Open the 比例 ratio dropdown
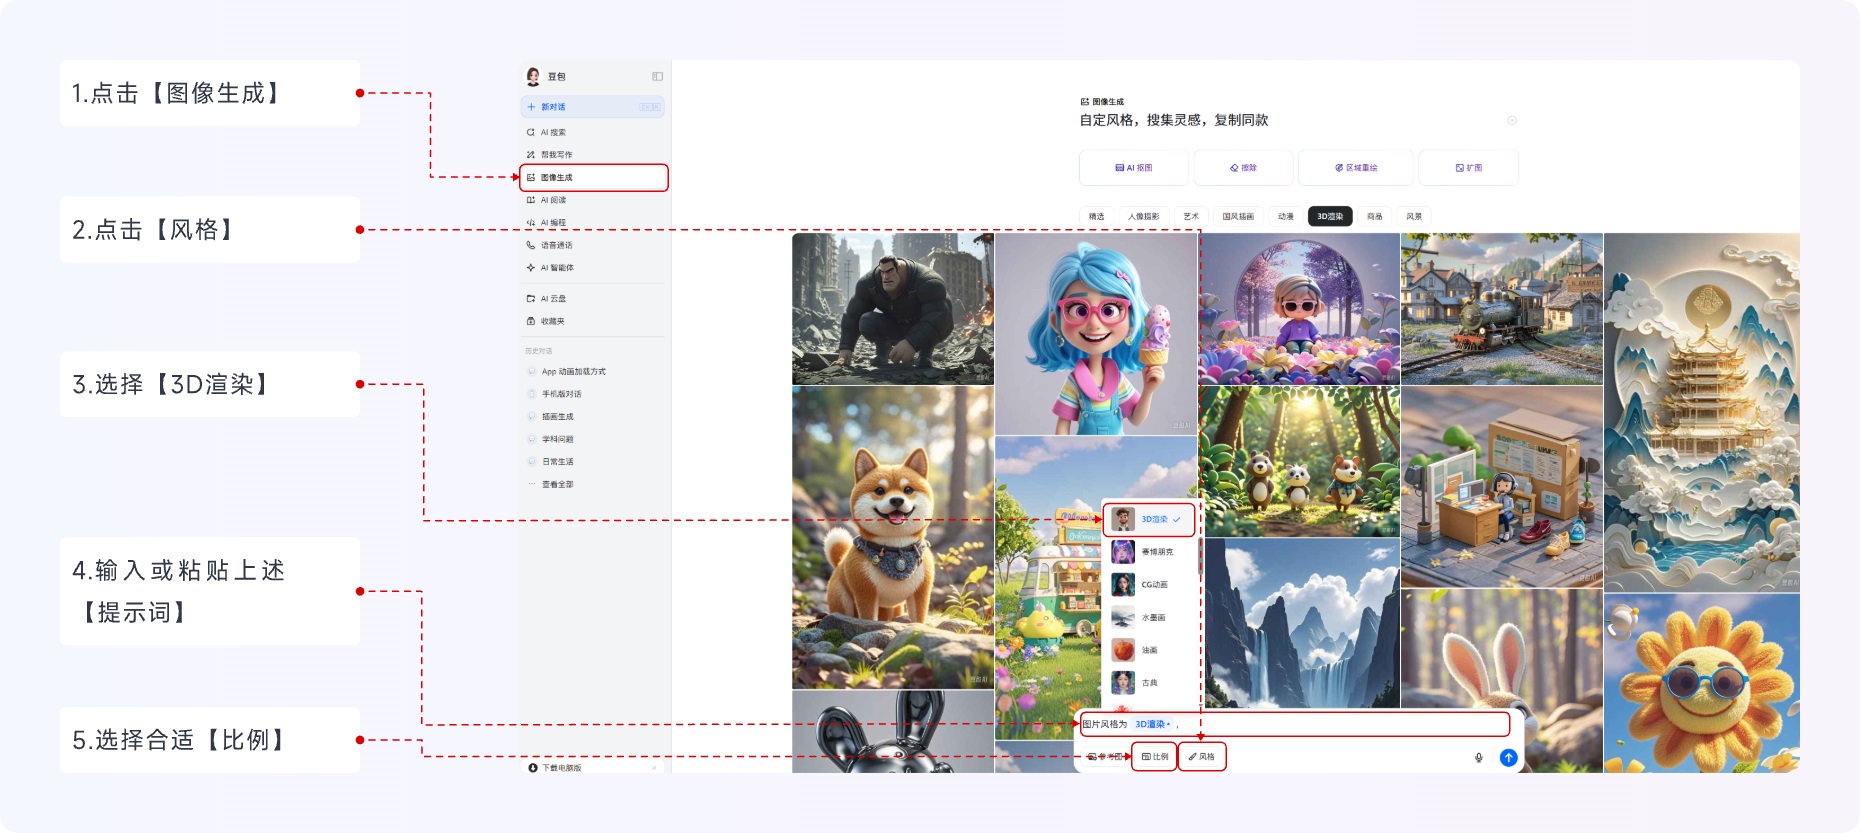Screen dimensions: 1860x833 [x=1155, y=757]
